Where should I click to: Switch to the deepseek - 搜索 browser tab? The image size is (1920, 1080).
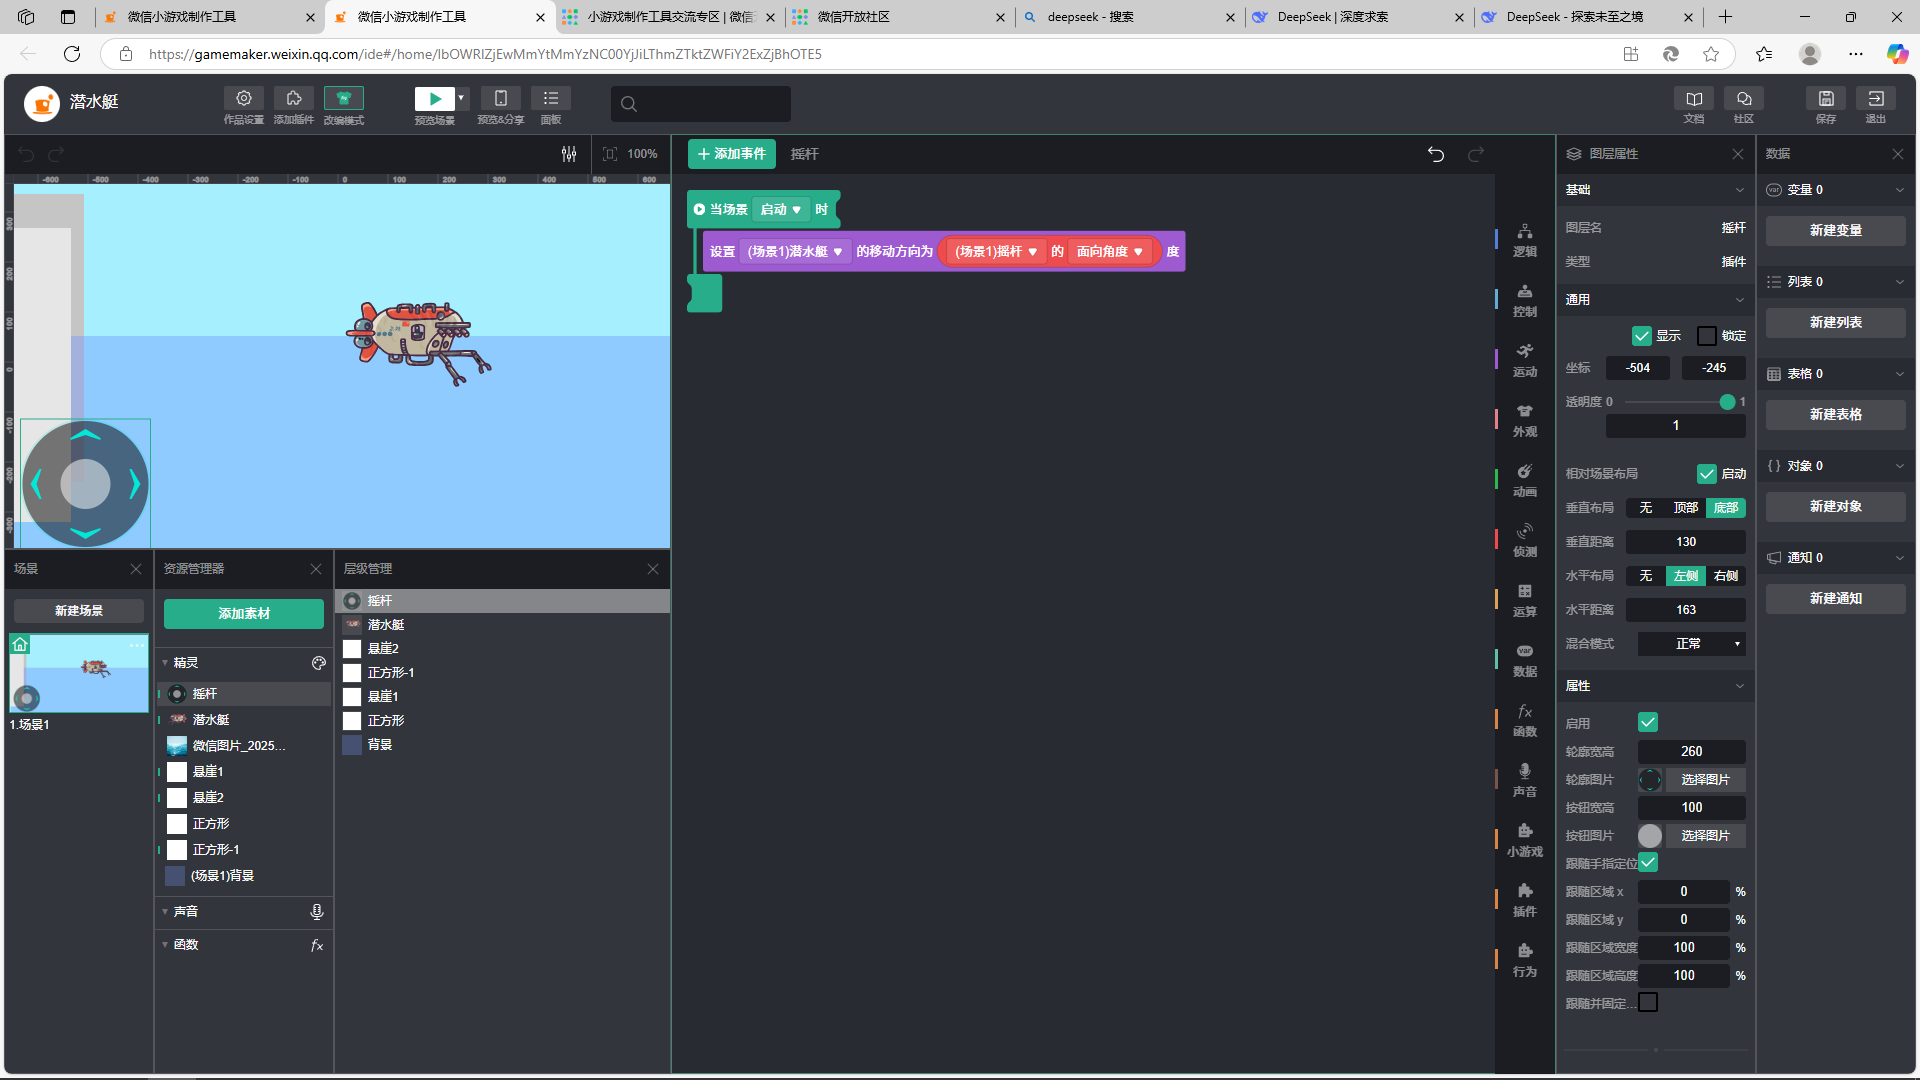point(1129,17)
